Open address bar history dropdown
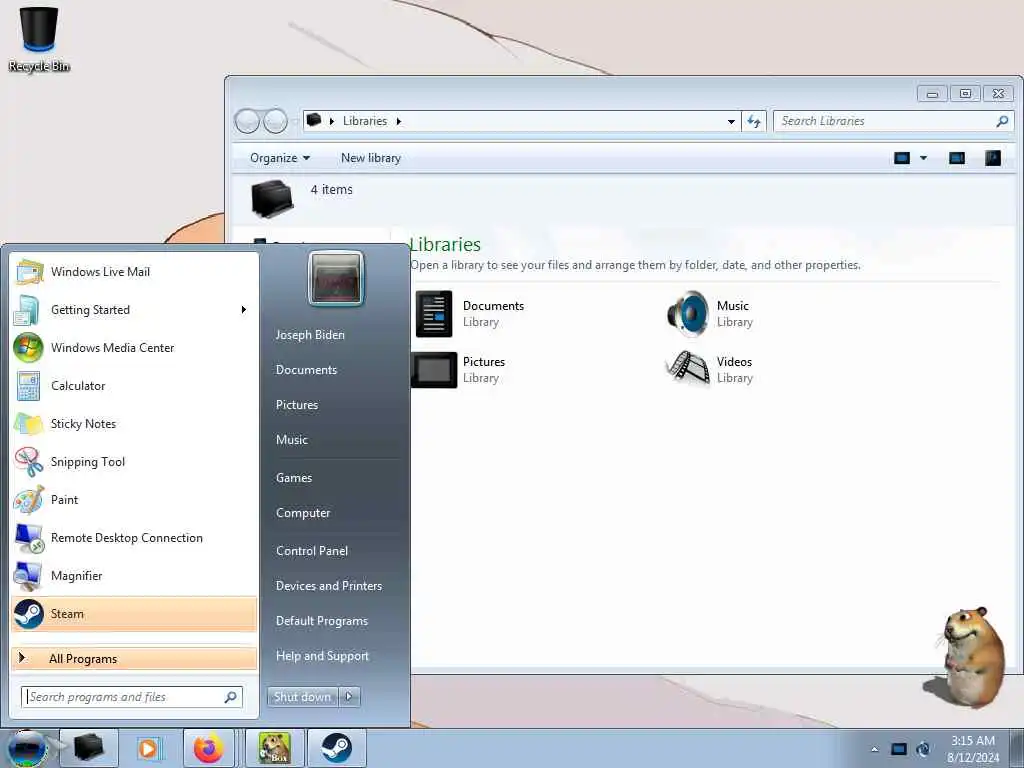Viewport: 1024px width, 768px height. (731, 121)
